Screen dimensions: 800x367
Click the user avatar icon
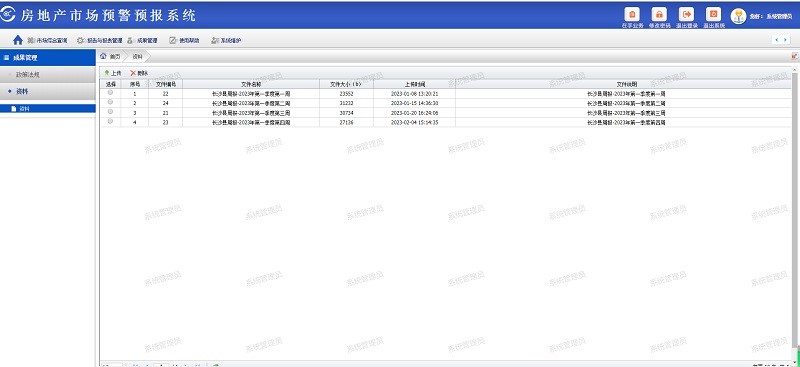tap(738, 16)
